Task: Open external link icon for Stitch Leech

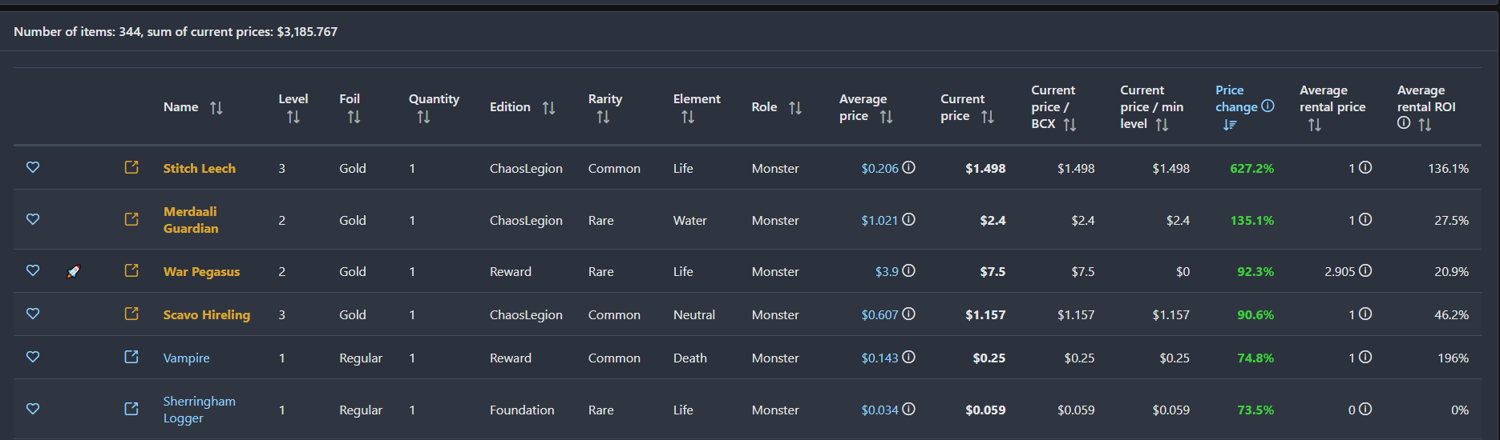Action: (131, 168)
